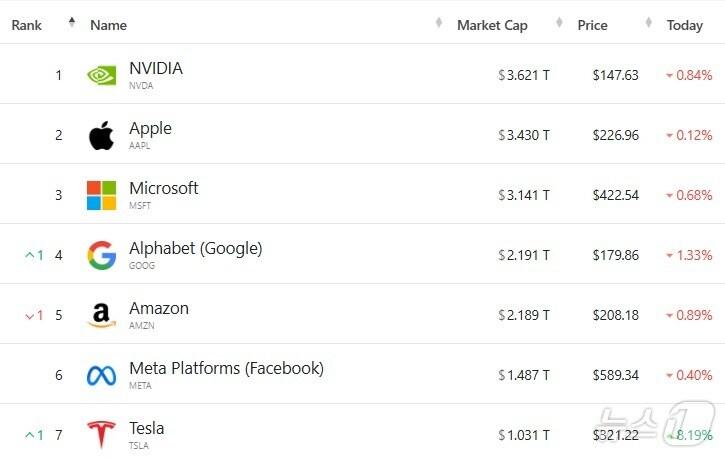Open the Alphabet (Google) name link
Image resolution: width=725 pixels, height=458 pixels.
coord(195,249)
